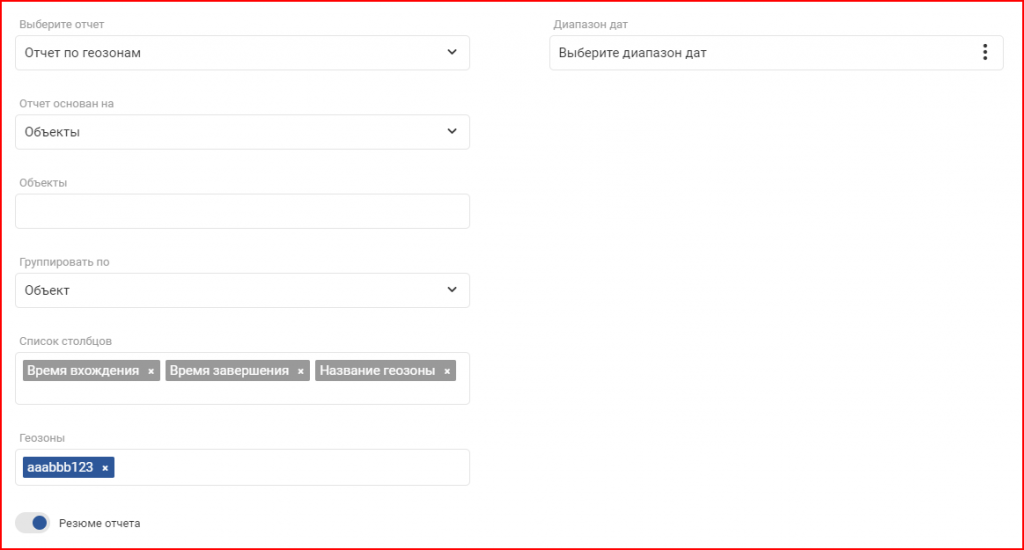Click the Резюме отчета label text
The height and width of the screenshot is (550, 1024).
coord(99,523)
